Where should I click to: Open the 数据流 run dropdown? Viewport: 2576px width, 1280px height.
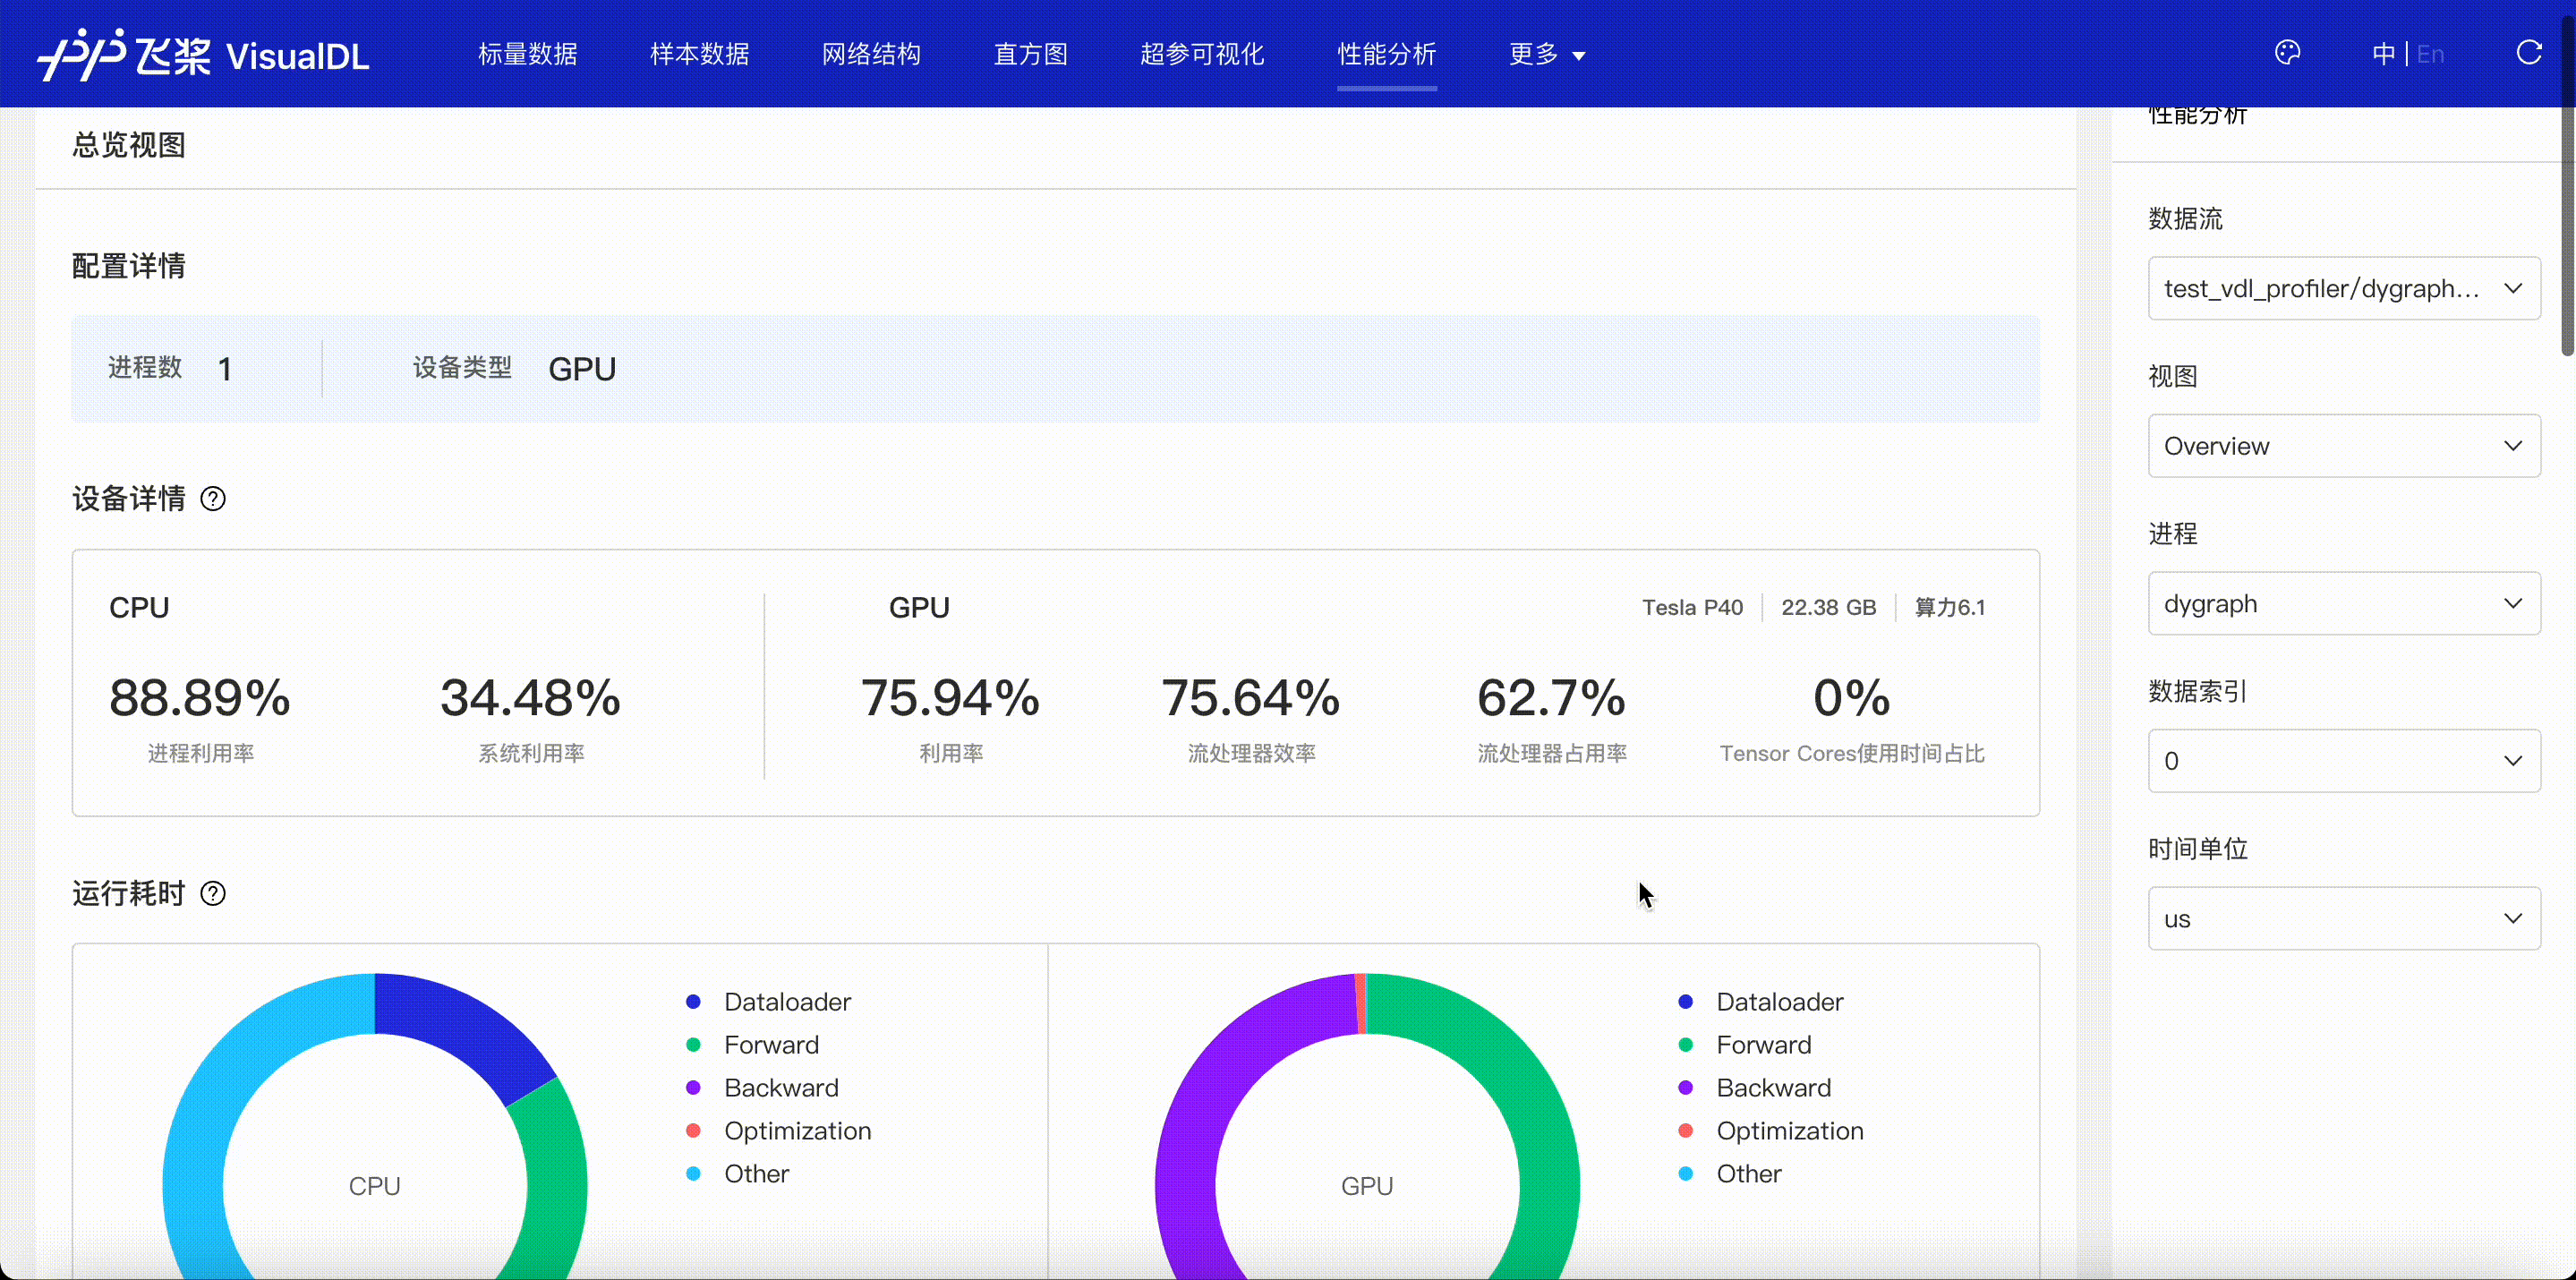click(2343, 288)
